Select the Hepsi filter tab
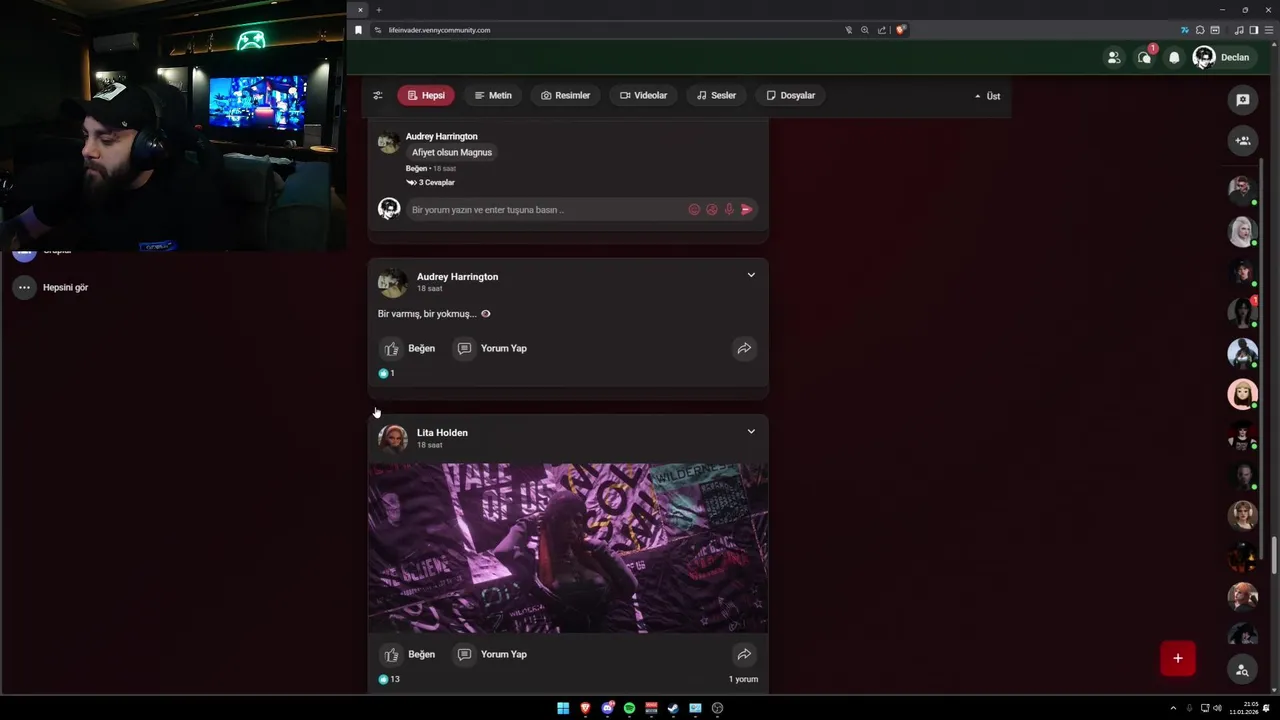The height and width of the screenshot is (720, 1280). (x=426, y=96)
